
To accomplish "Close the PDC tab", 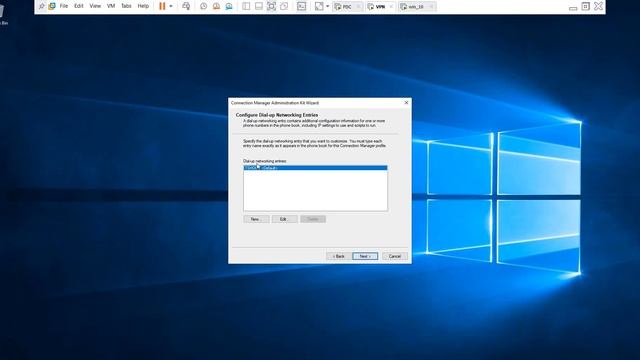I will click(x=358, y=7).
